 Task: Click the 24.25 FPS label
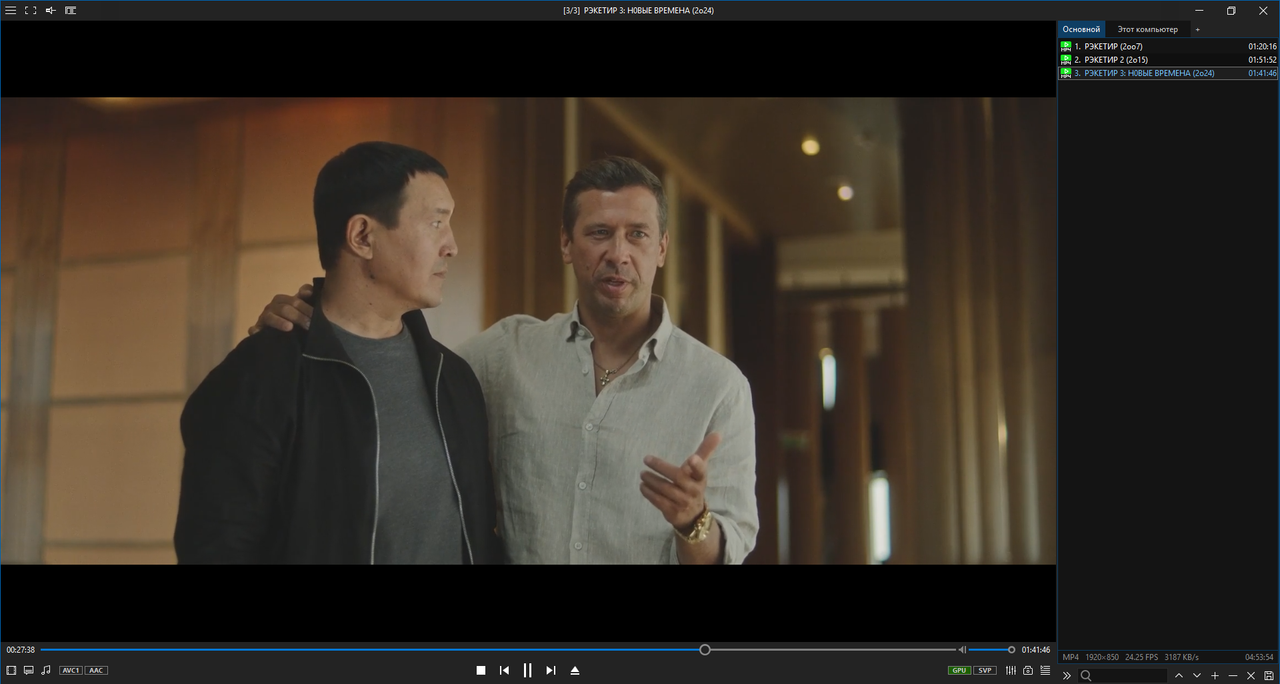click(1142, 657)
